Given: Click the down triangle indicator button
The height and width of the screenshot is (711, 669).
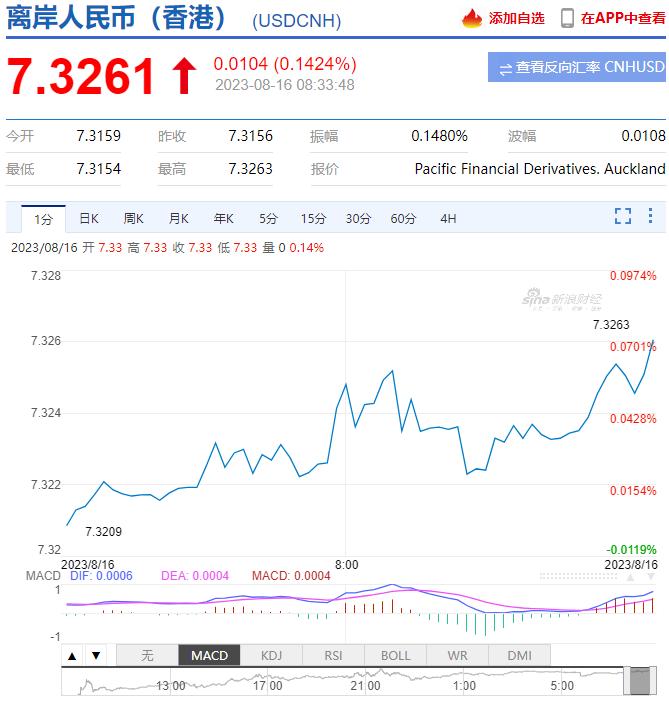Looking at the screenshot, I should coord(96,656).
